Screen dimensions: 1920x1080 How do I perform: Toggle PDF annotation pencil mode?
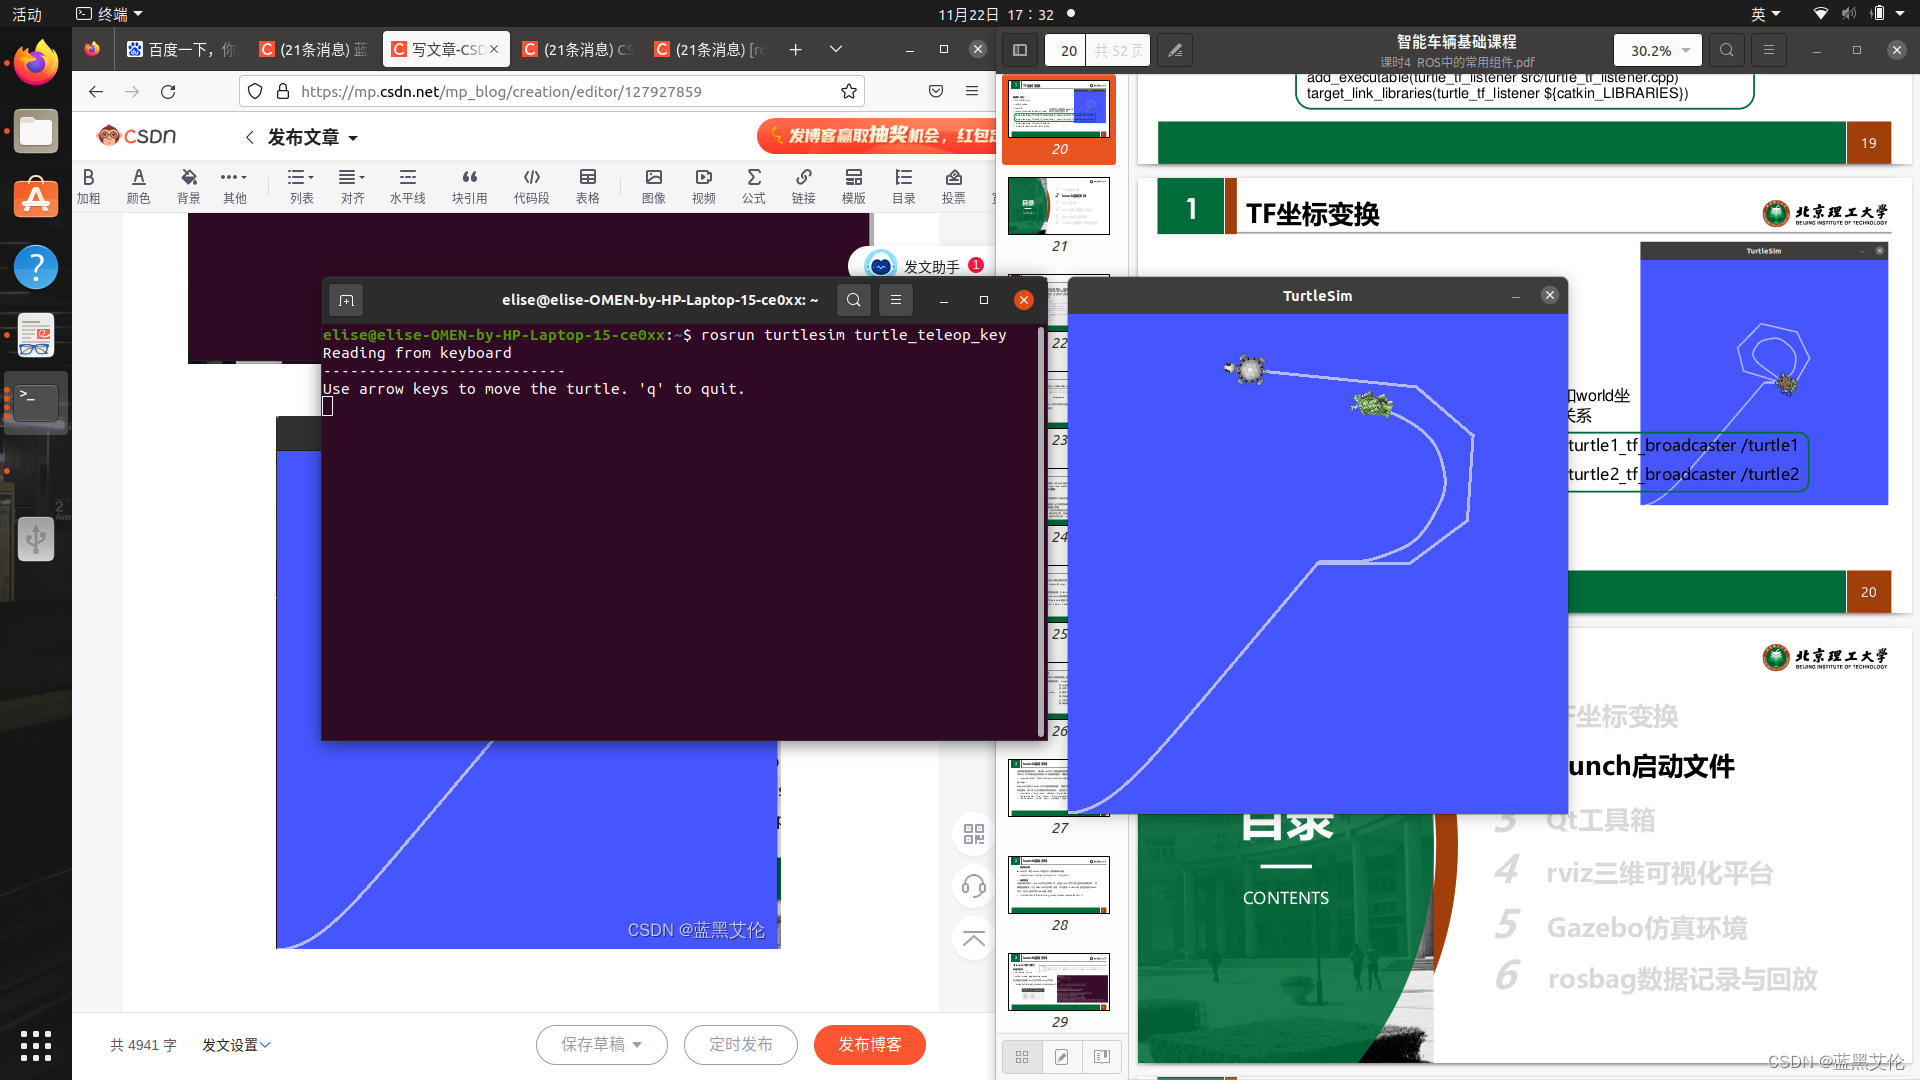pos(1175,50)
